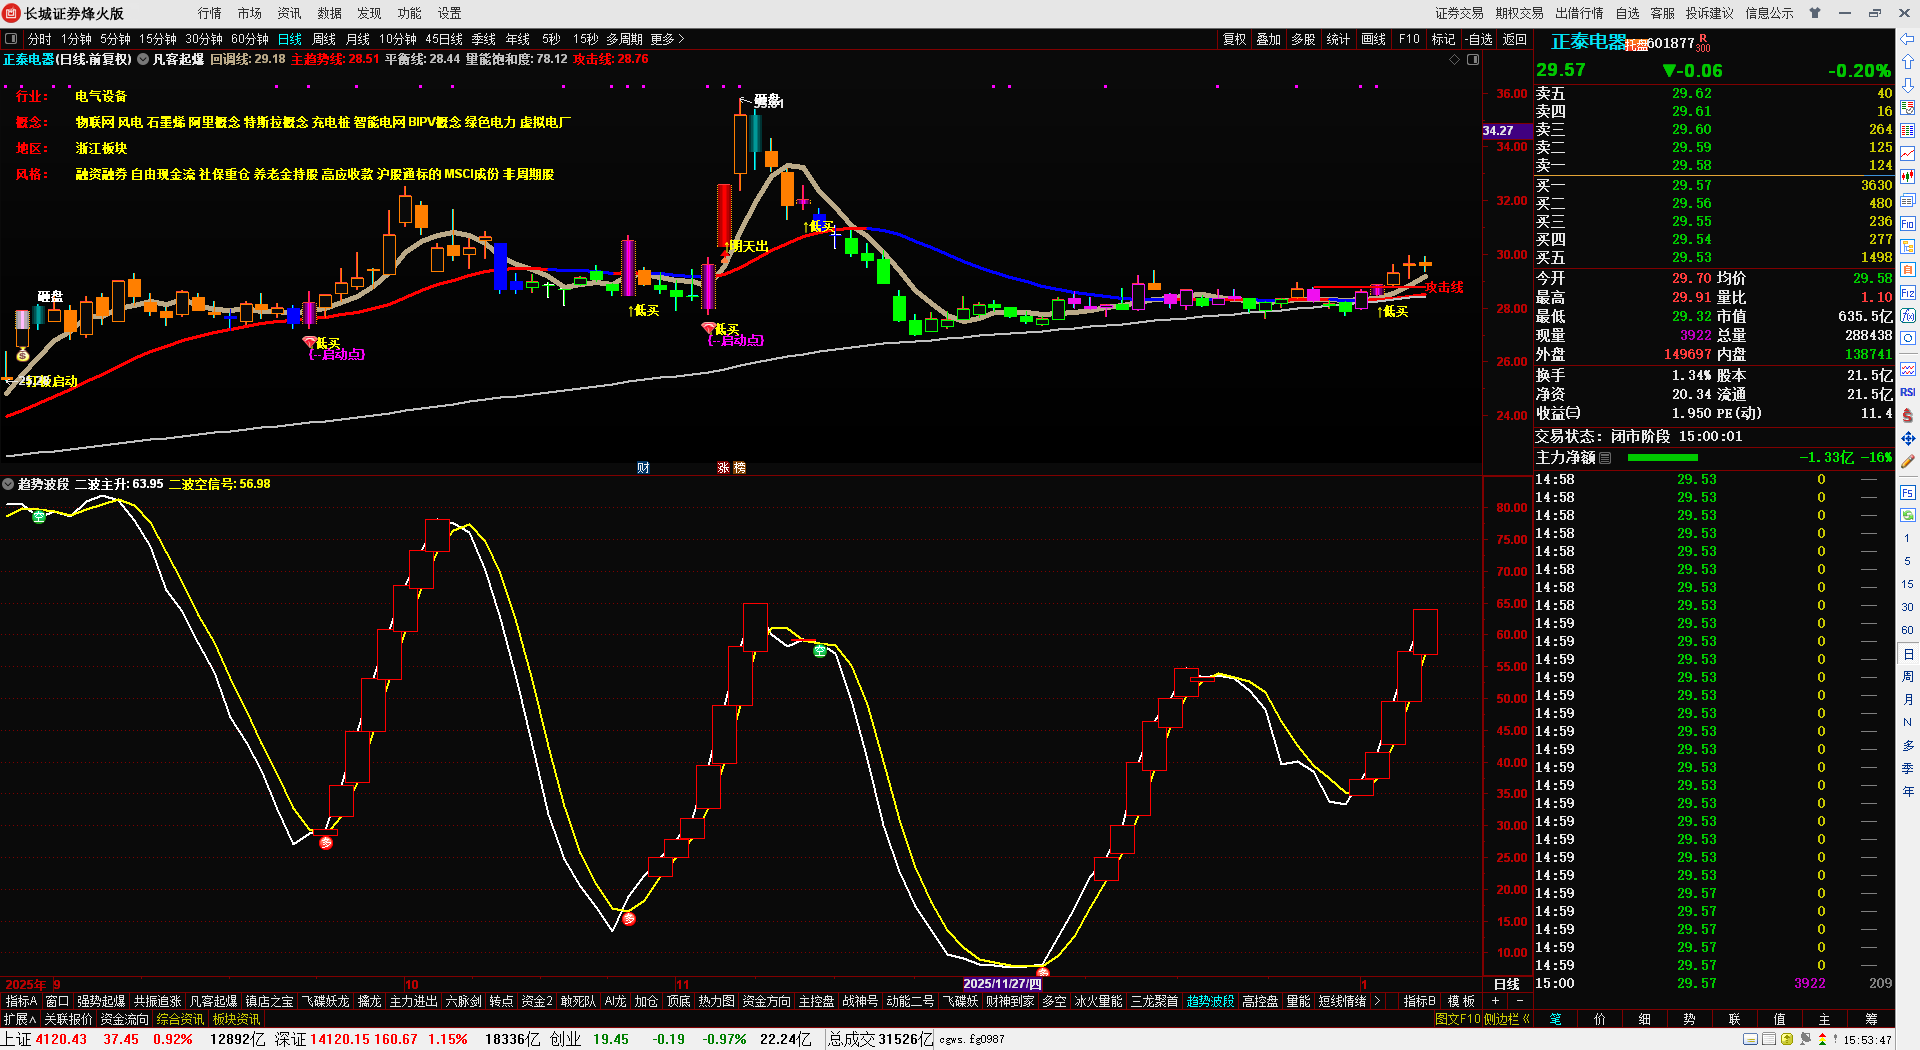Show more indicator tabs with right chevron
Screen dimensions: 1920x1050
(1378, 1001)
